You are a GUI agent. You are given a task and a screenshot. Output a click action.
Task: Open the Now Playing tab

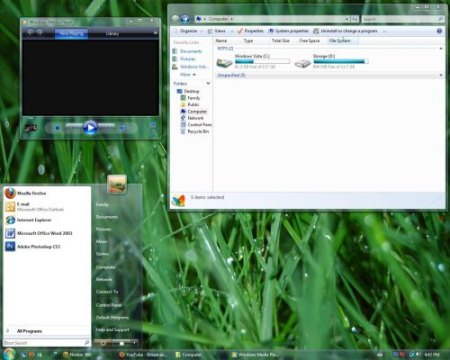coord(71,33)
